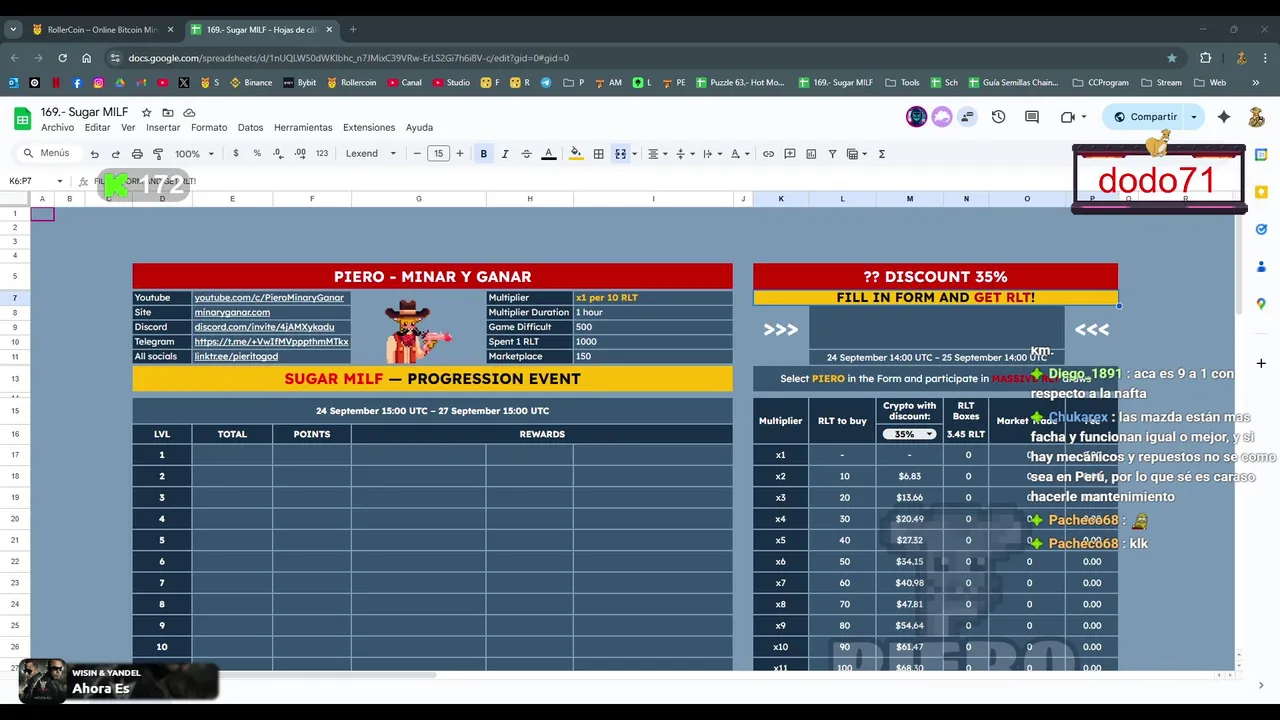Screen dimensions: 1280x720
Task: Open the fill color bucket picker
Action: click(x=576, y=154)
